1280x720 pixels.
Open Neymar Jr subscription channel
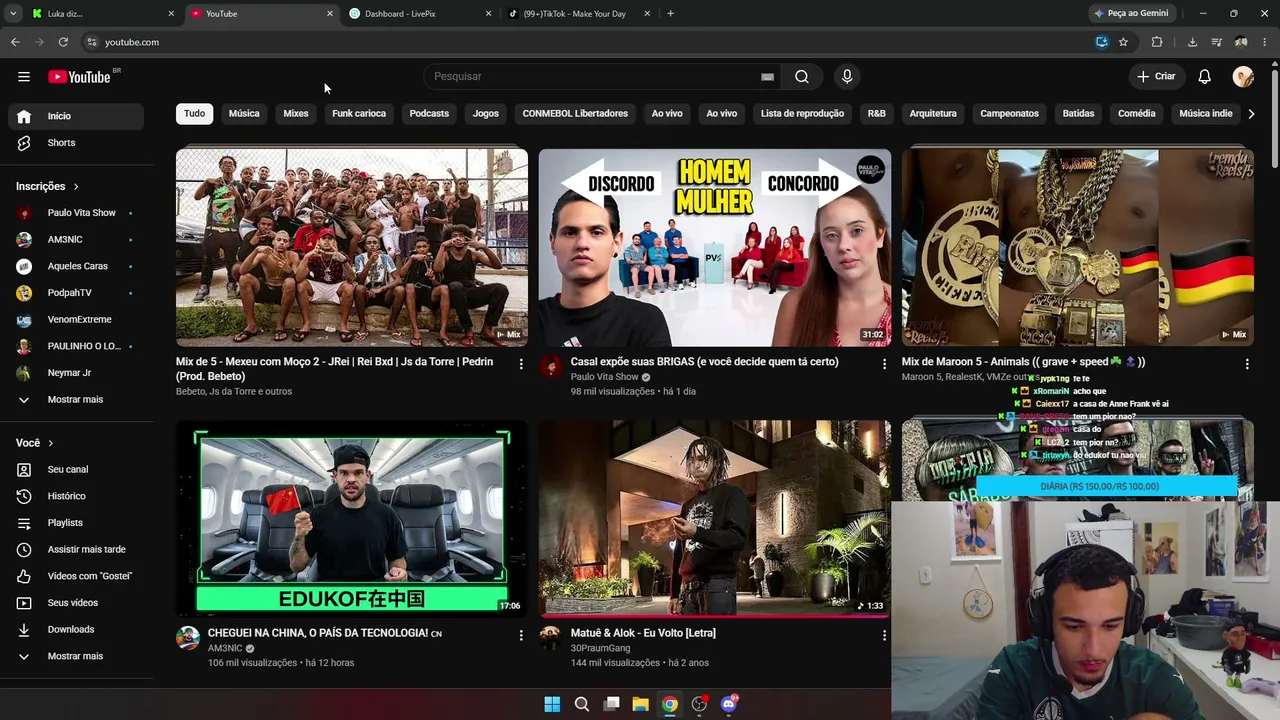click(76, 373)
